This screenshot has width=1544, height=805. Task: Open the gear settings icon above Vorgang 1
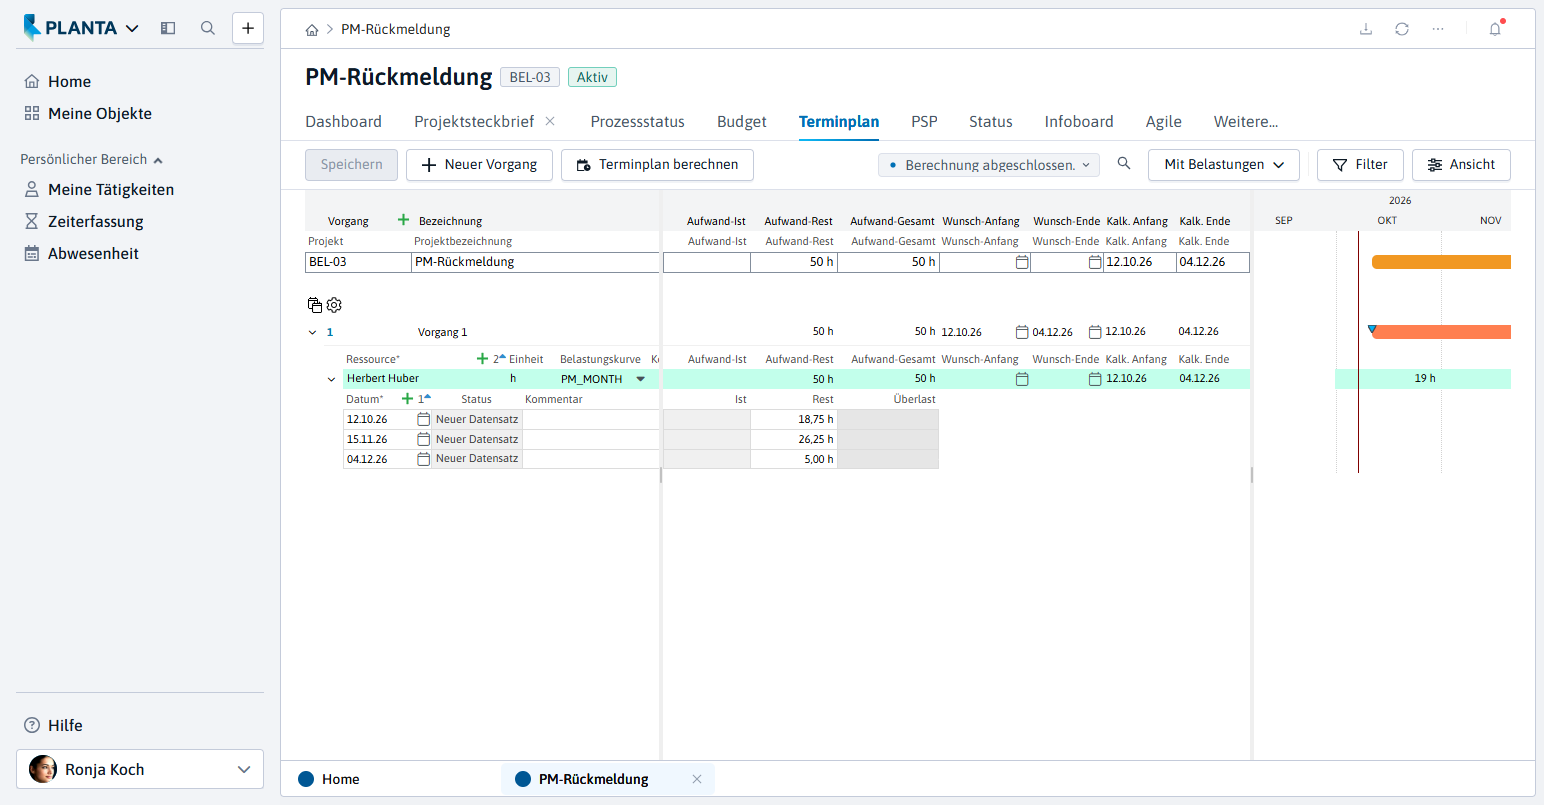(334, 305)
